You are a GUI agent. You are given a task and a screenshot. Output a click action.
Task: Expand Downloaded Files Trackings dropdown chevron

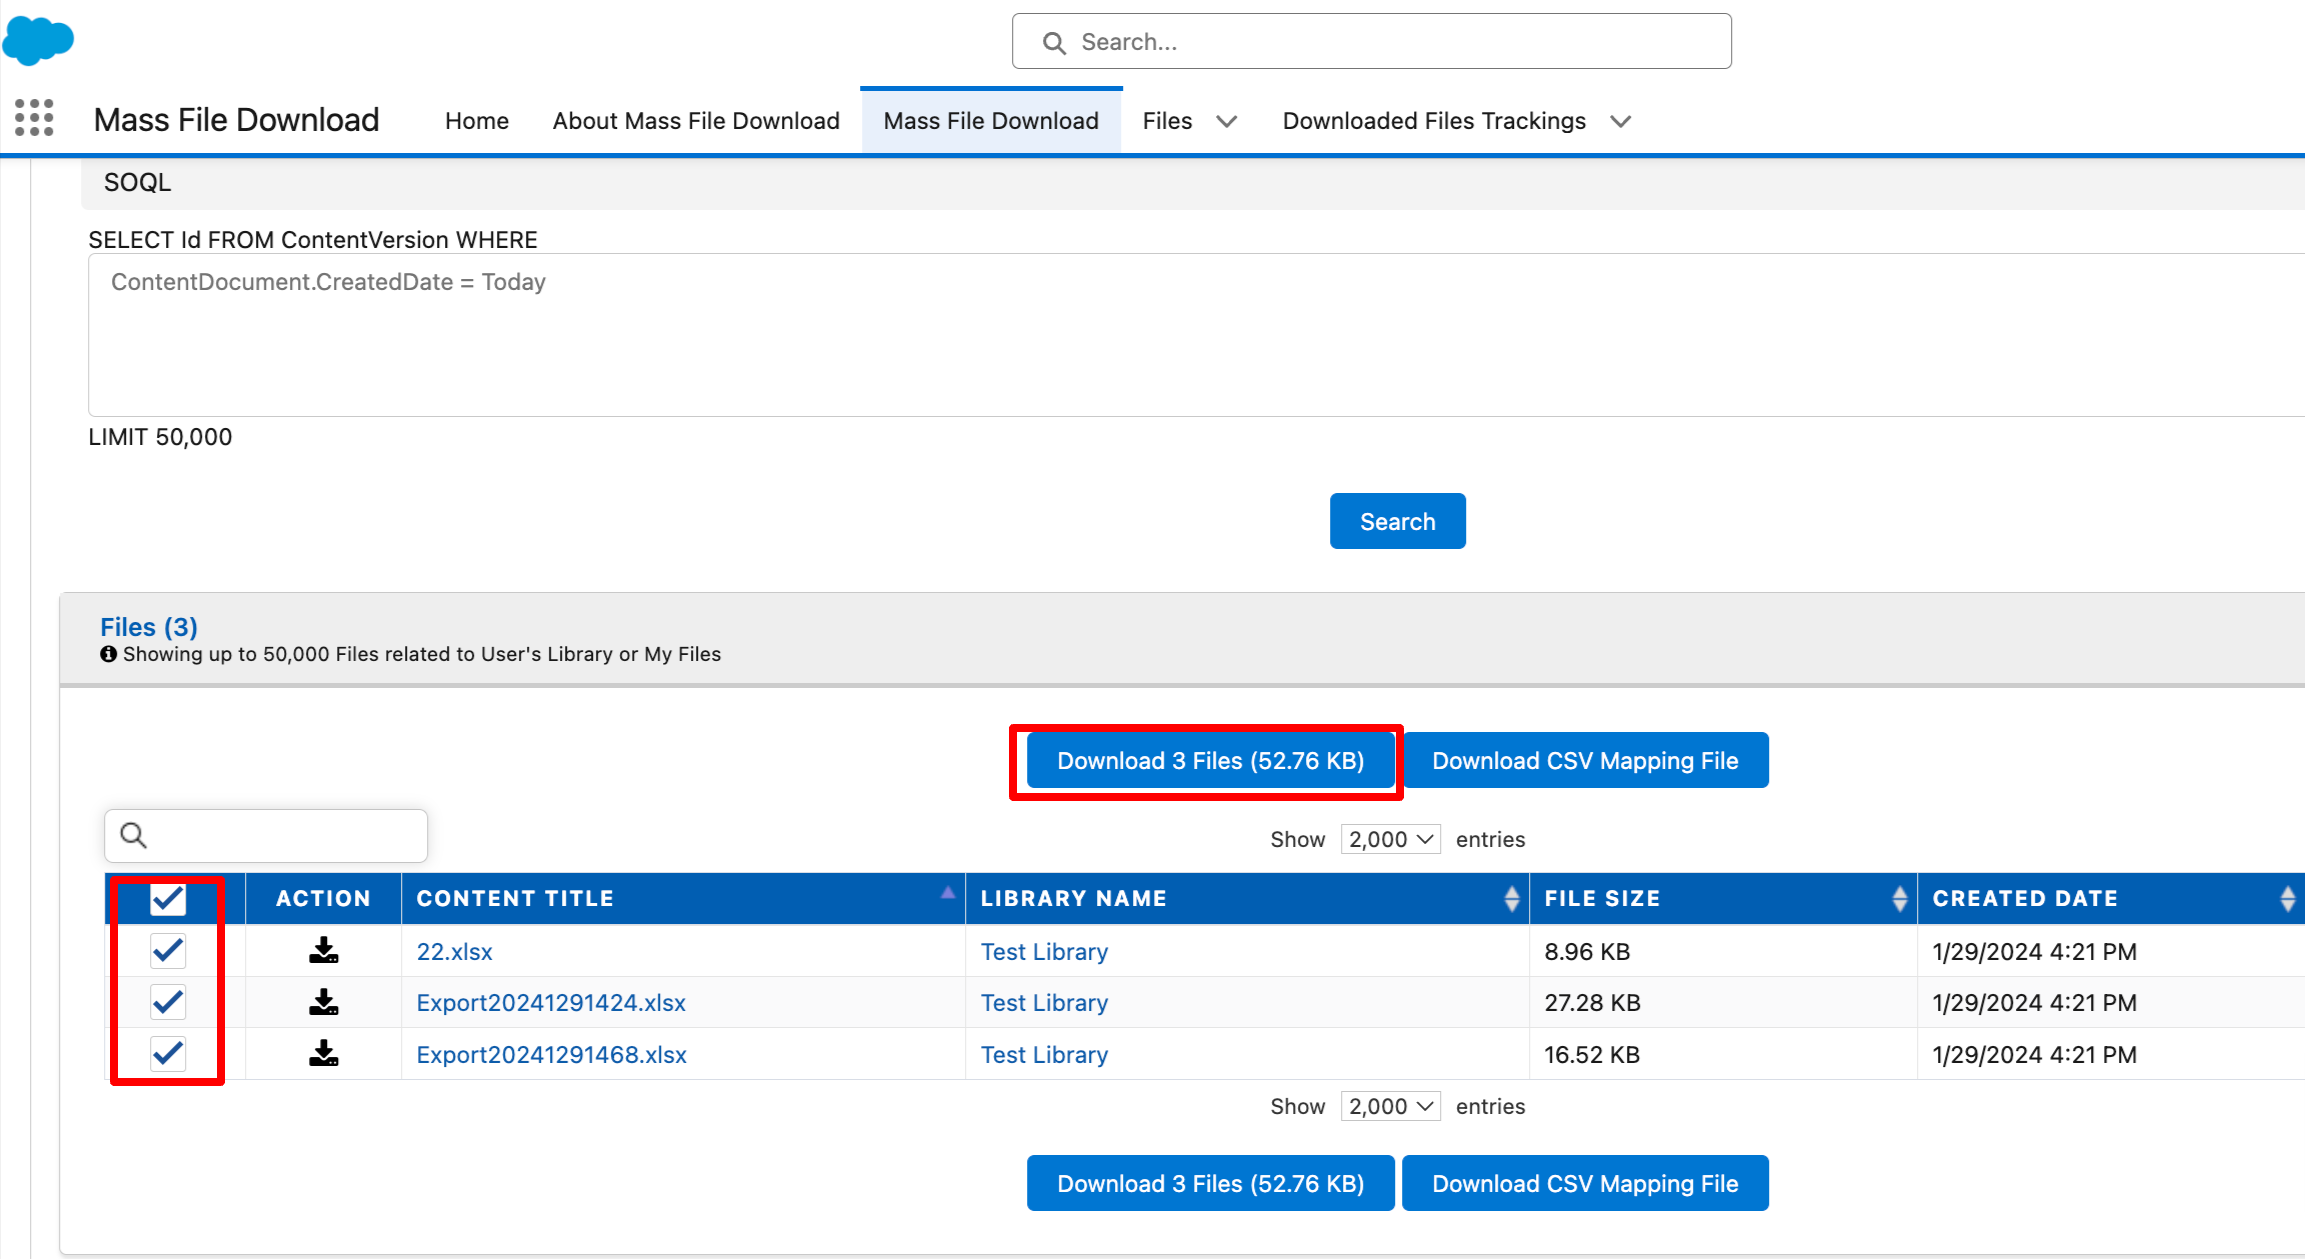point(1620,121)
